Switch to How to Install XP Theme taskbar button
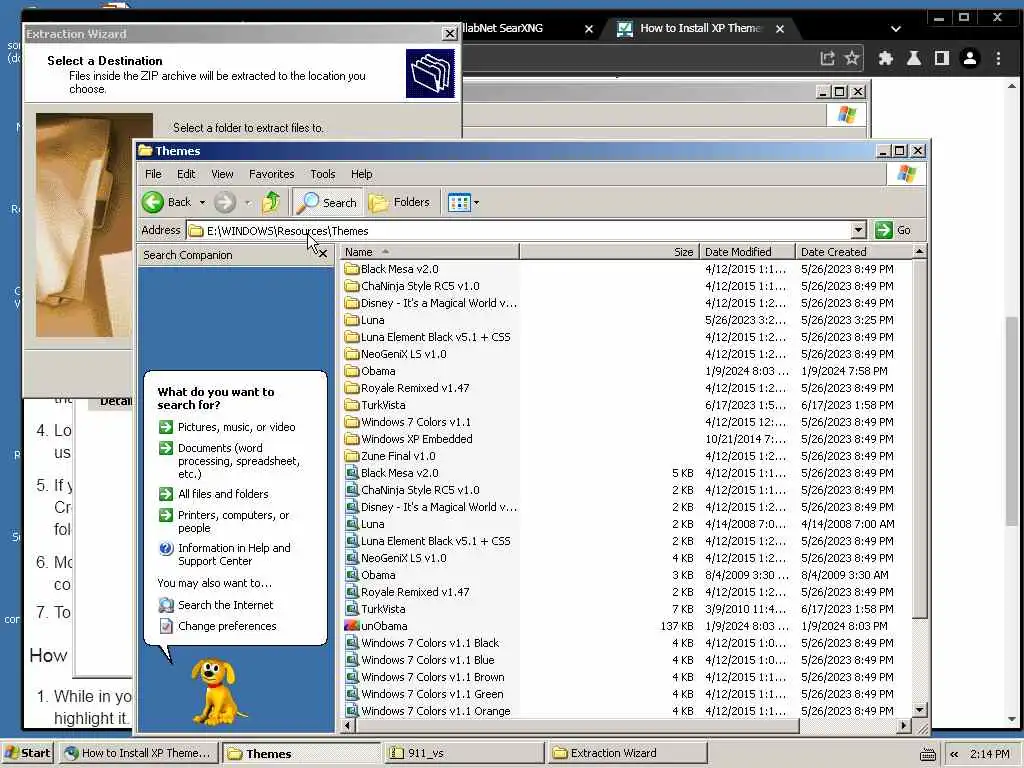The width and height of the screenshot is (1024, 768). (x=138, y=753)
